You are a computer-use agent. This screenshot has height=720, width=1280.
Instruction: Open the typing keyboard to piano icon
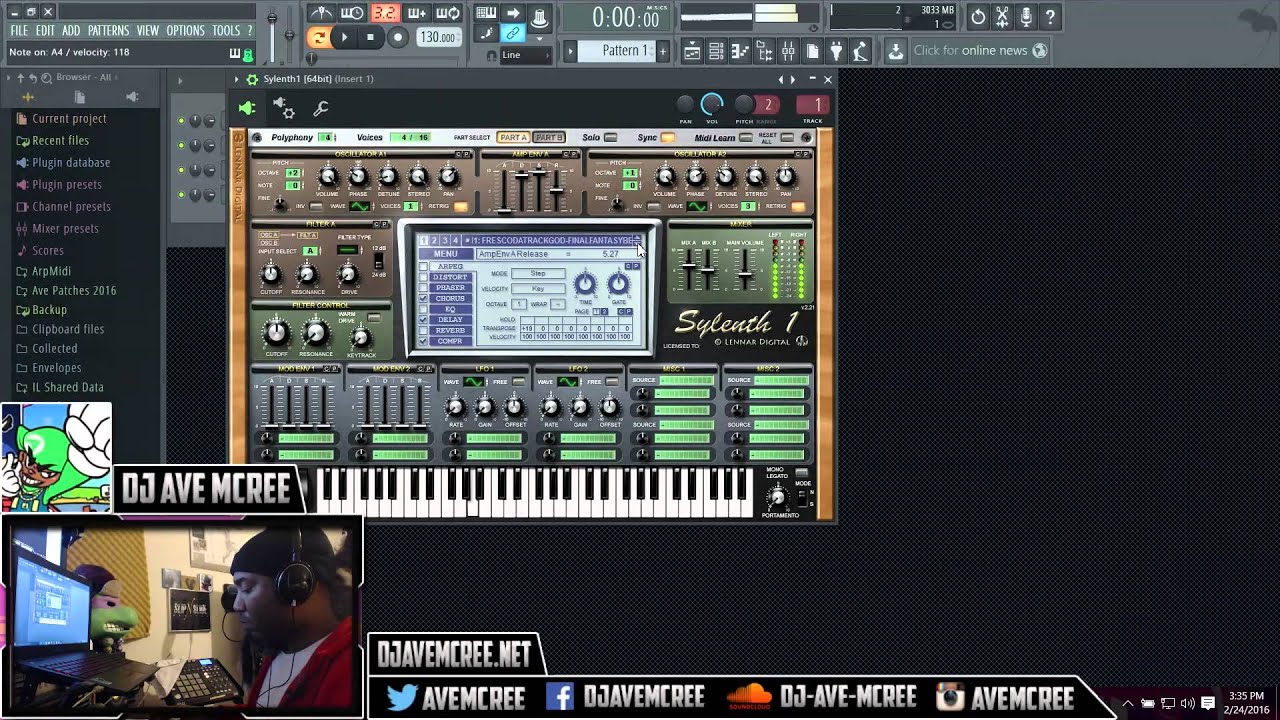click(486, 14)
